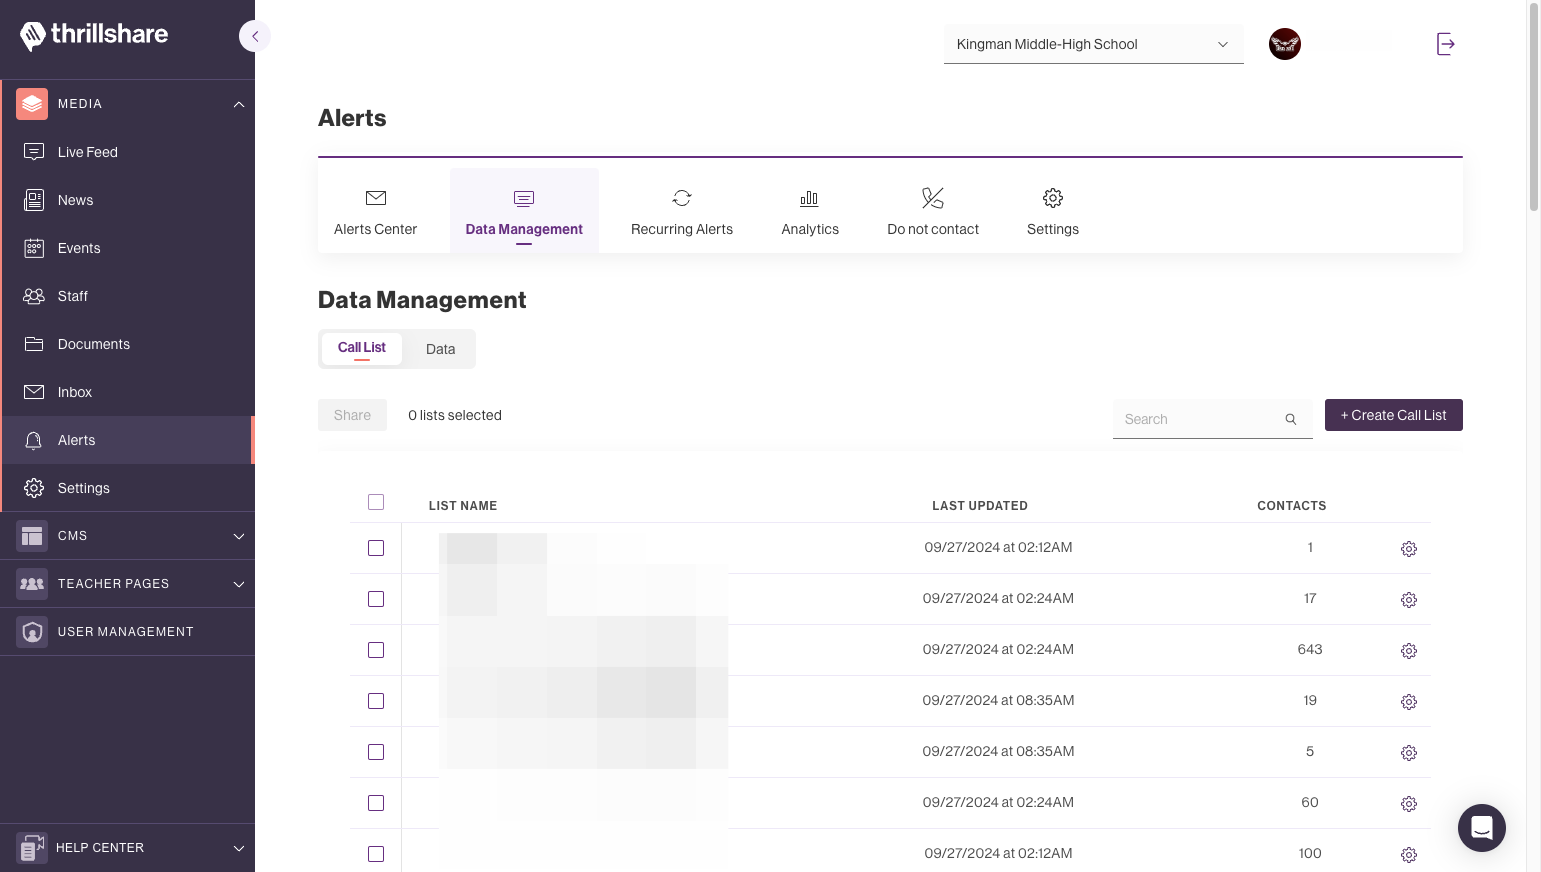
Task: Switch to Alerts Center tab
Action: pos(375,211)
